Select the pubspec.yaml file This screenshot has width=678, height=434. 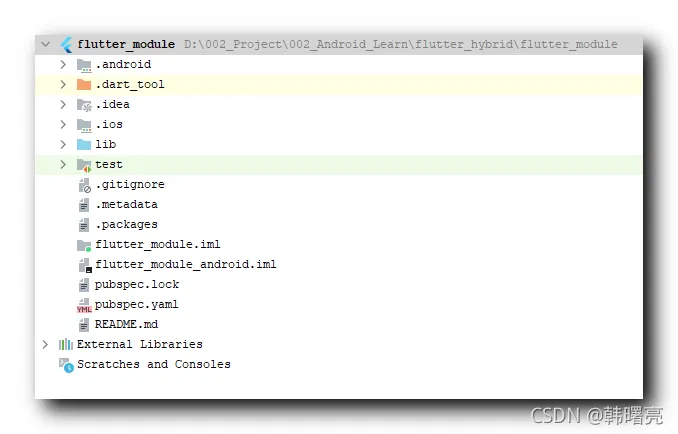(x=136, y=304)
